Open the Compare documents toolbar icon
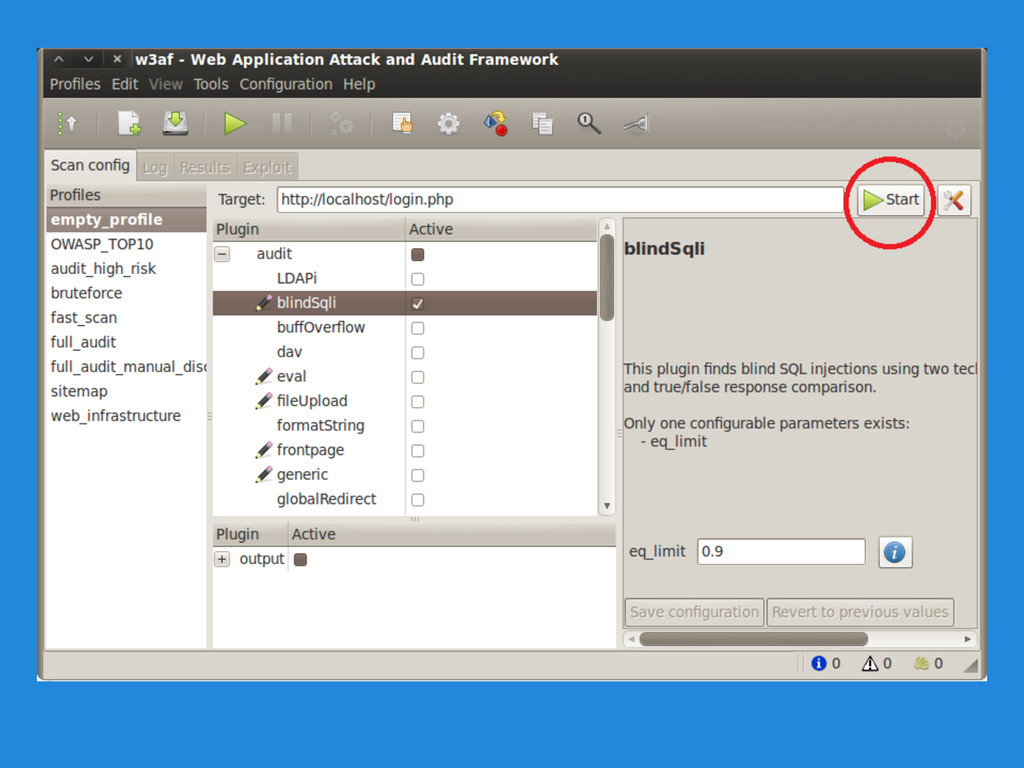1024x768 pixels. click(542, 123)
